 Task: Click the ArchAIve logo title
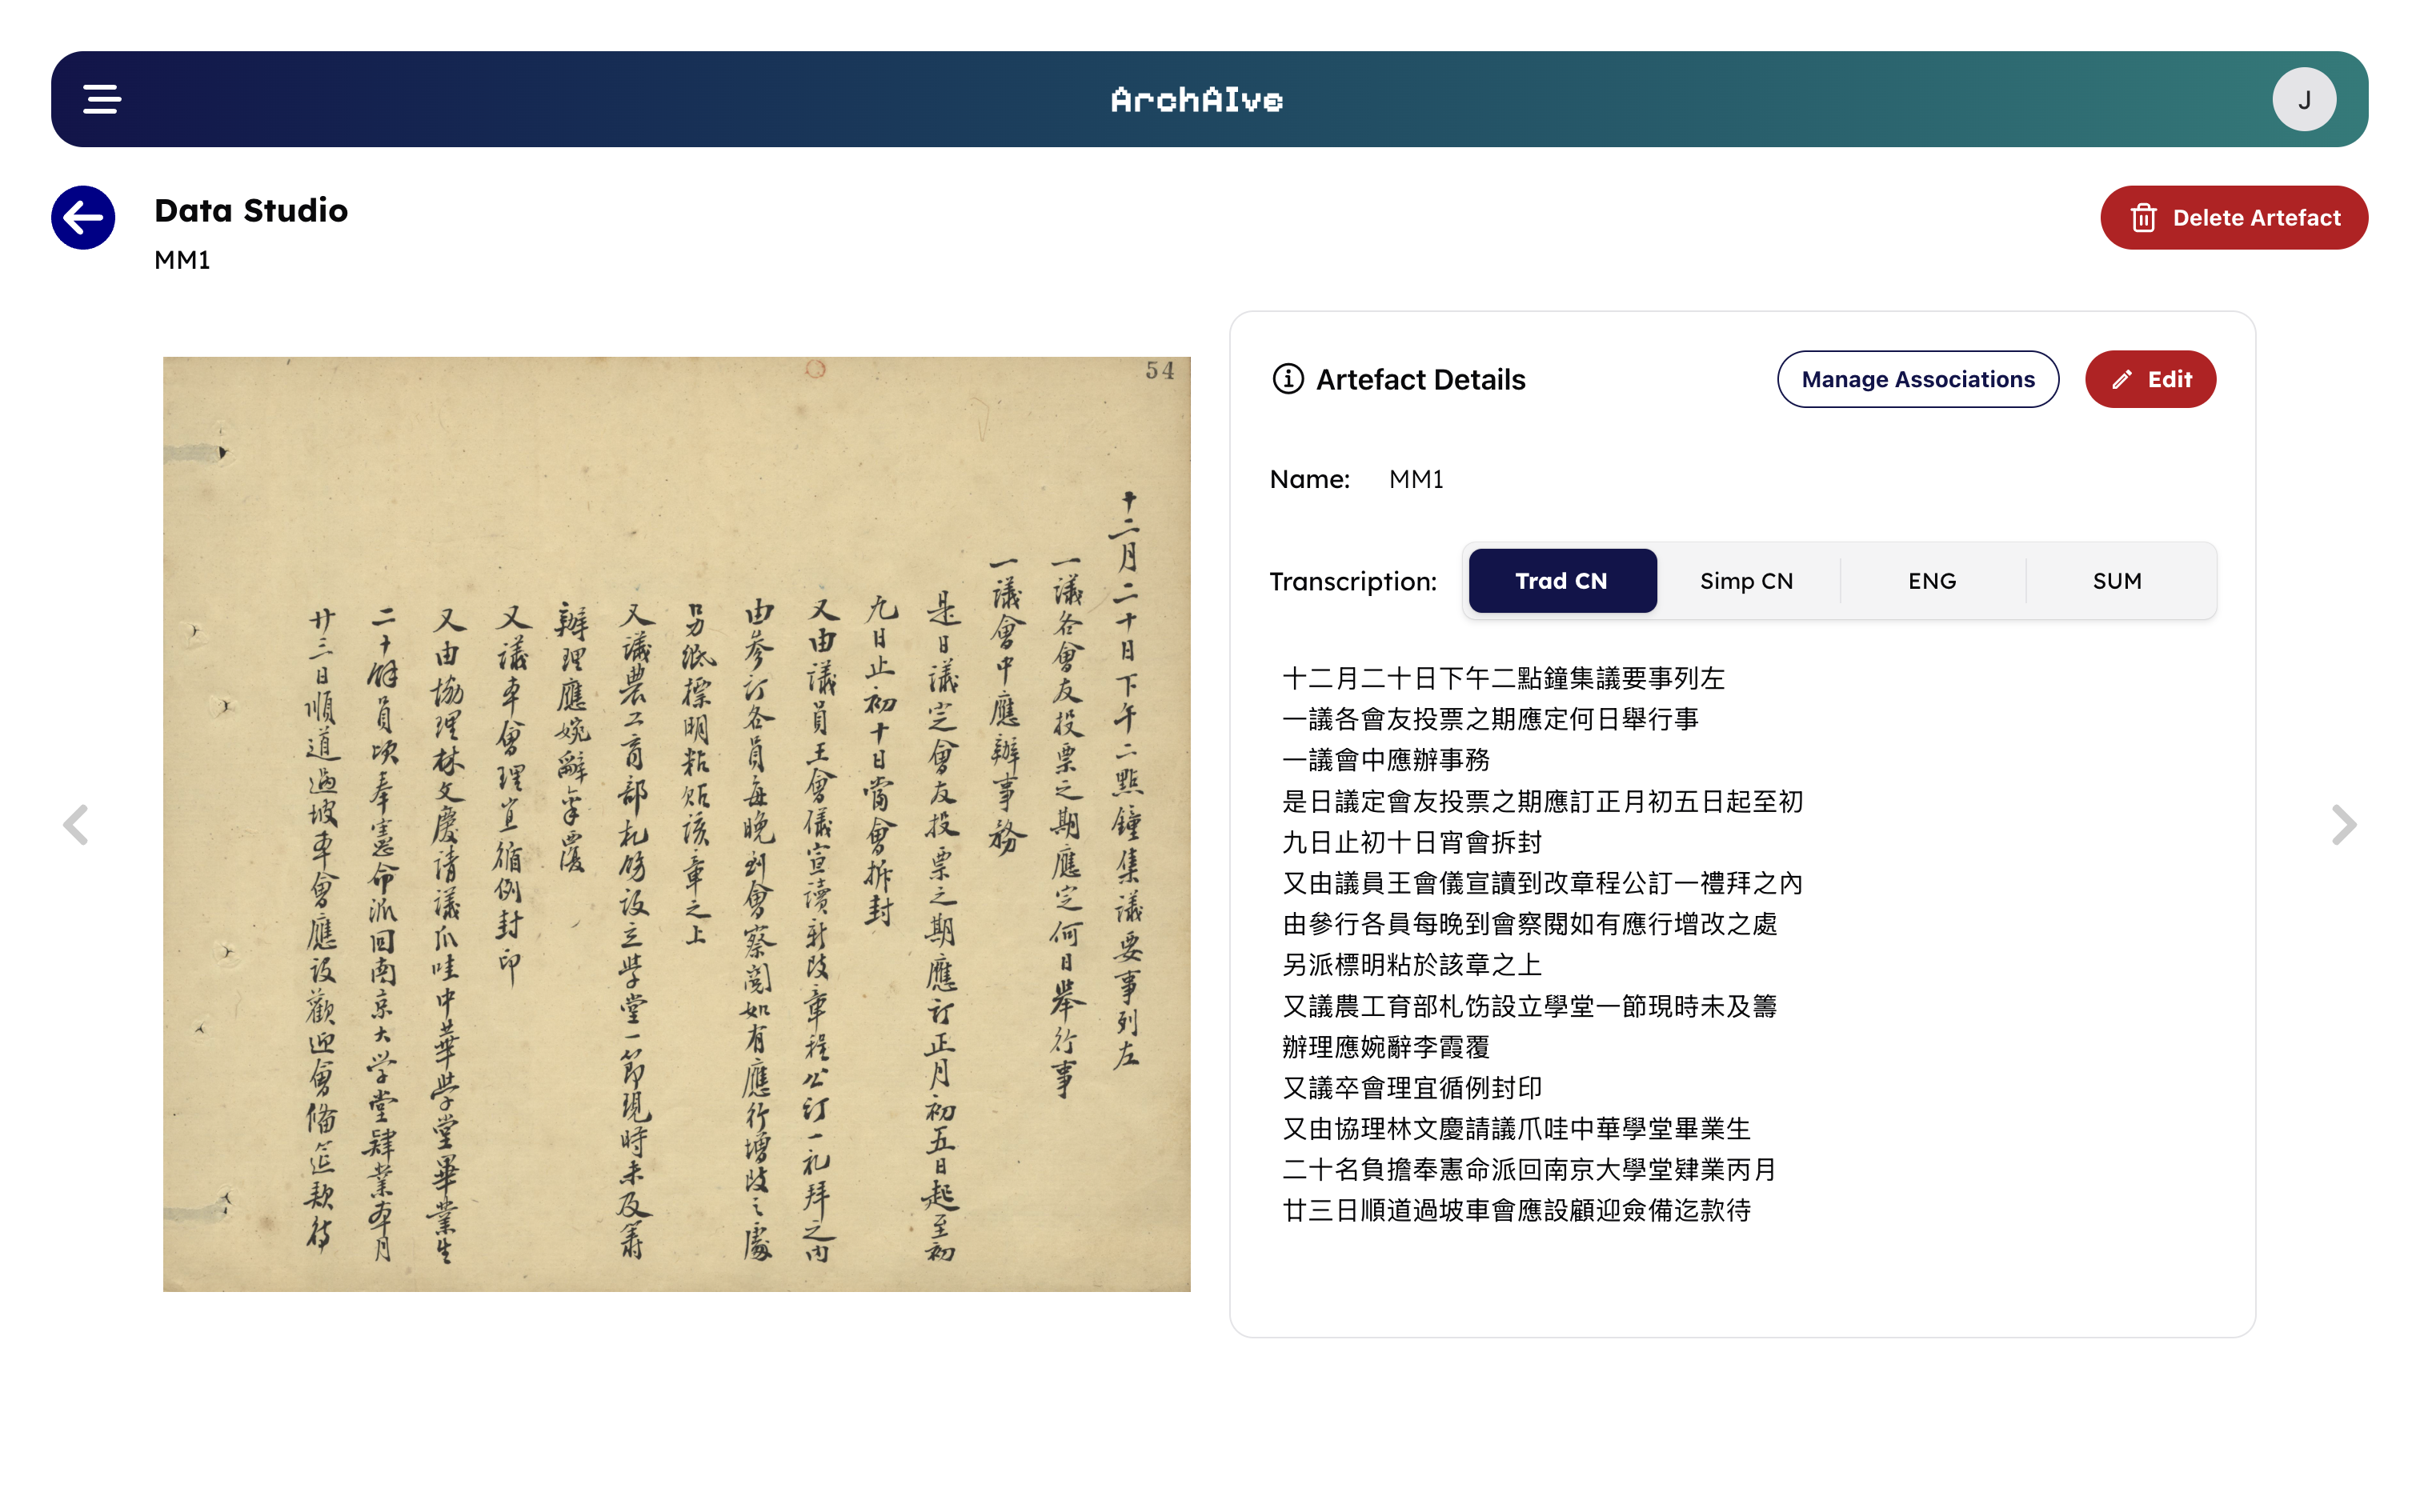(x=1196, y=99)
